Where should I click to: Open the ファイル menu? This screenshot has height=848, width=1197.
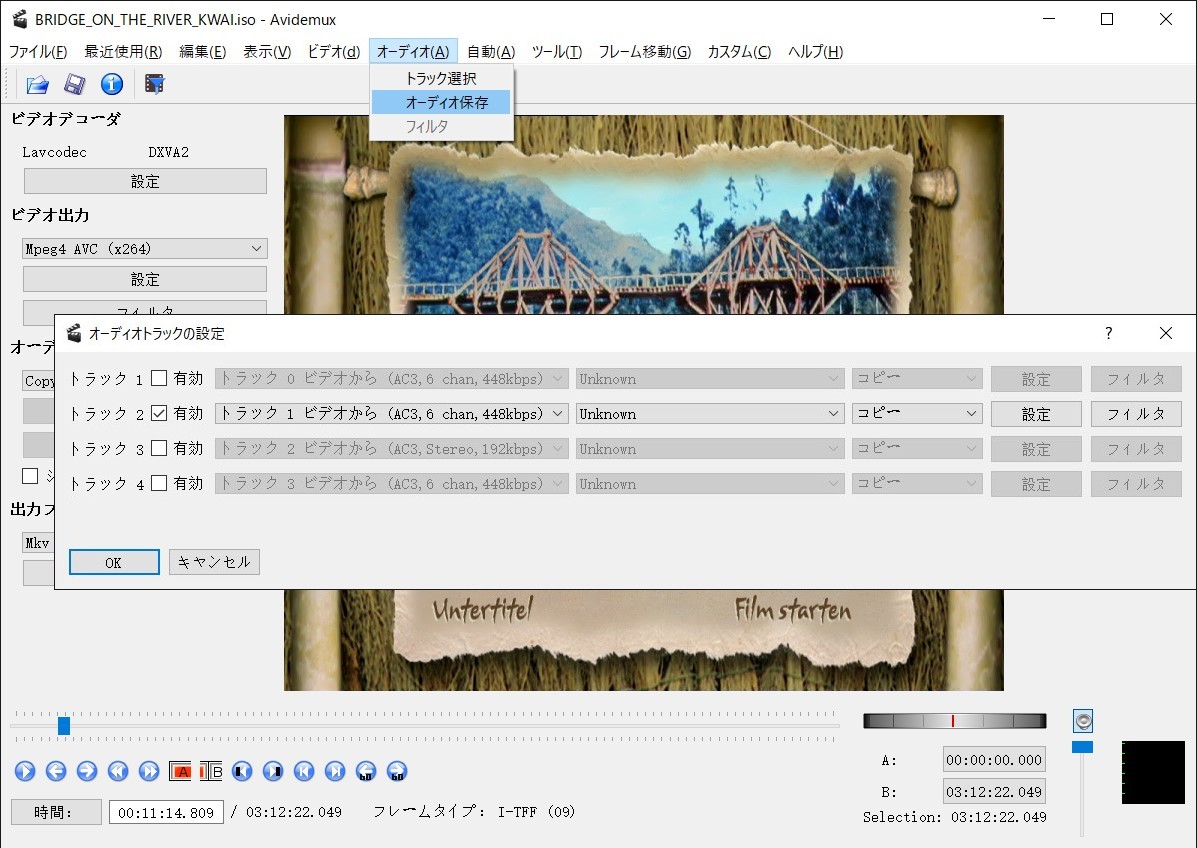coord(38,51)
